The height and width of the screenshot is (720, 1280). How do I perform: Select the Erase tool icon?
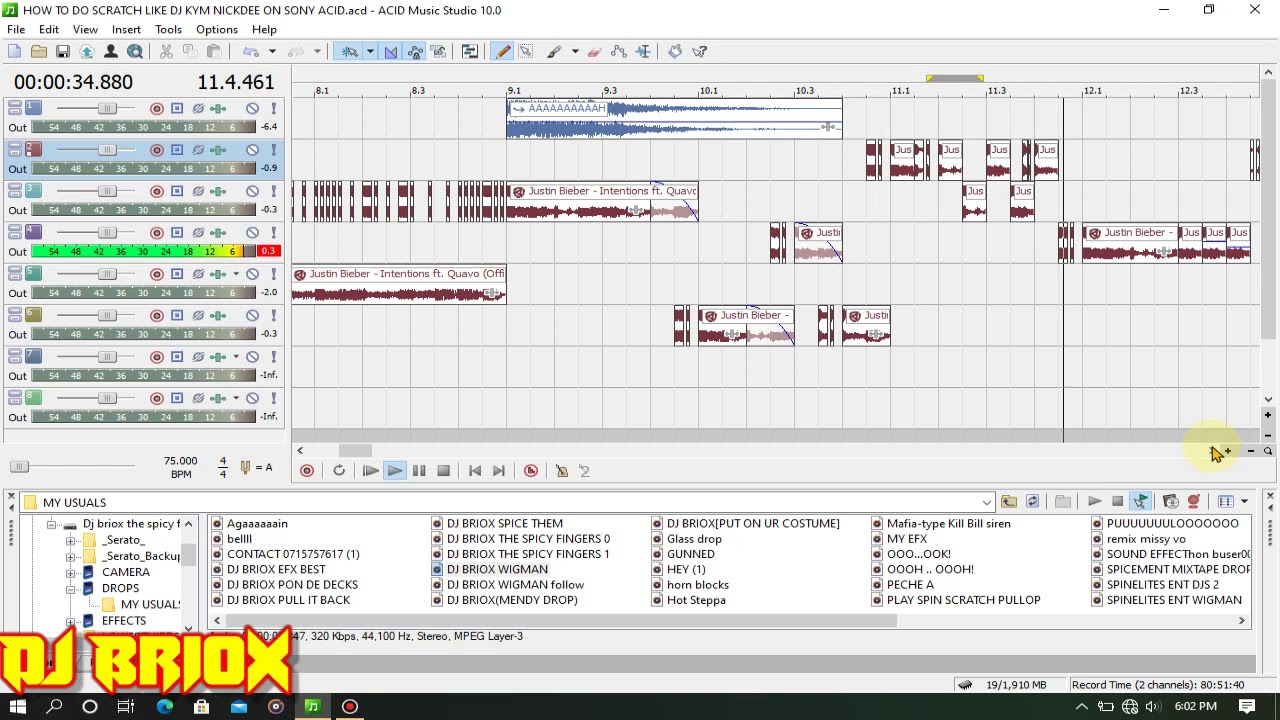point(594,51)
